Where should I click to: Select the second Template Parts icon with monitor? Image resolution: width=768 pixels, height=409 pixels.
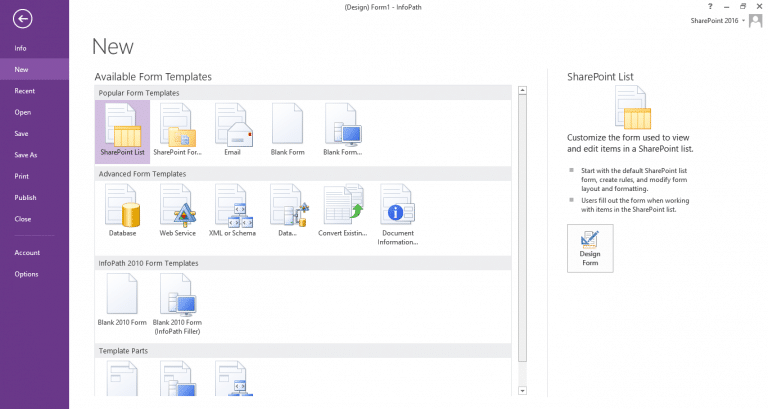[x=177, y=378]
